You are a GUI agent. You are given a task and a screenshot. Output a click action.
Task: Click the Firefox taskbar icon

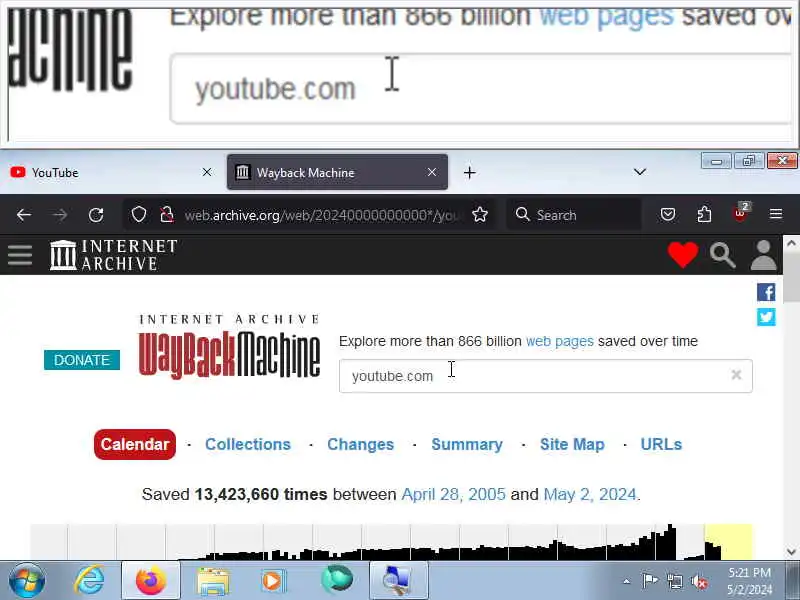[x=151, y=580]
